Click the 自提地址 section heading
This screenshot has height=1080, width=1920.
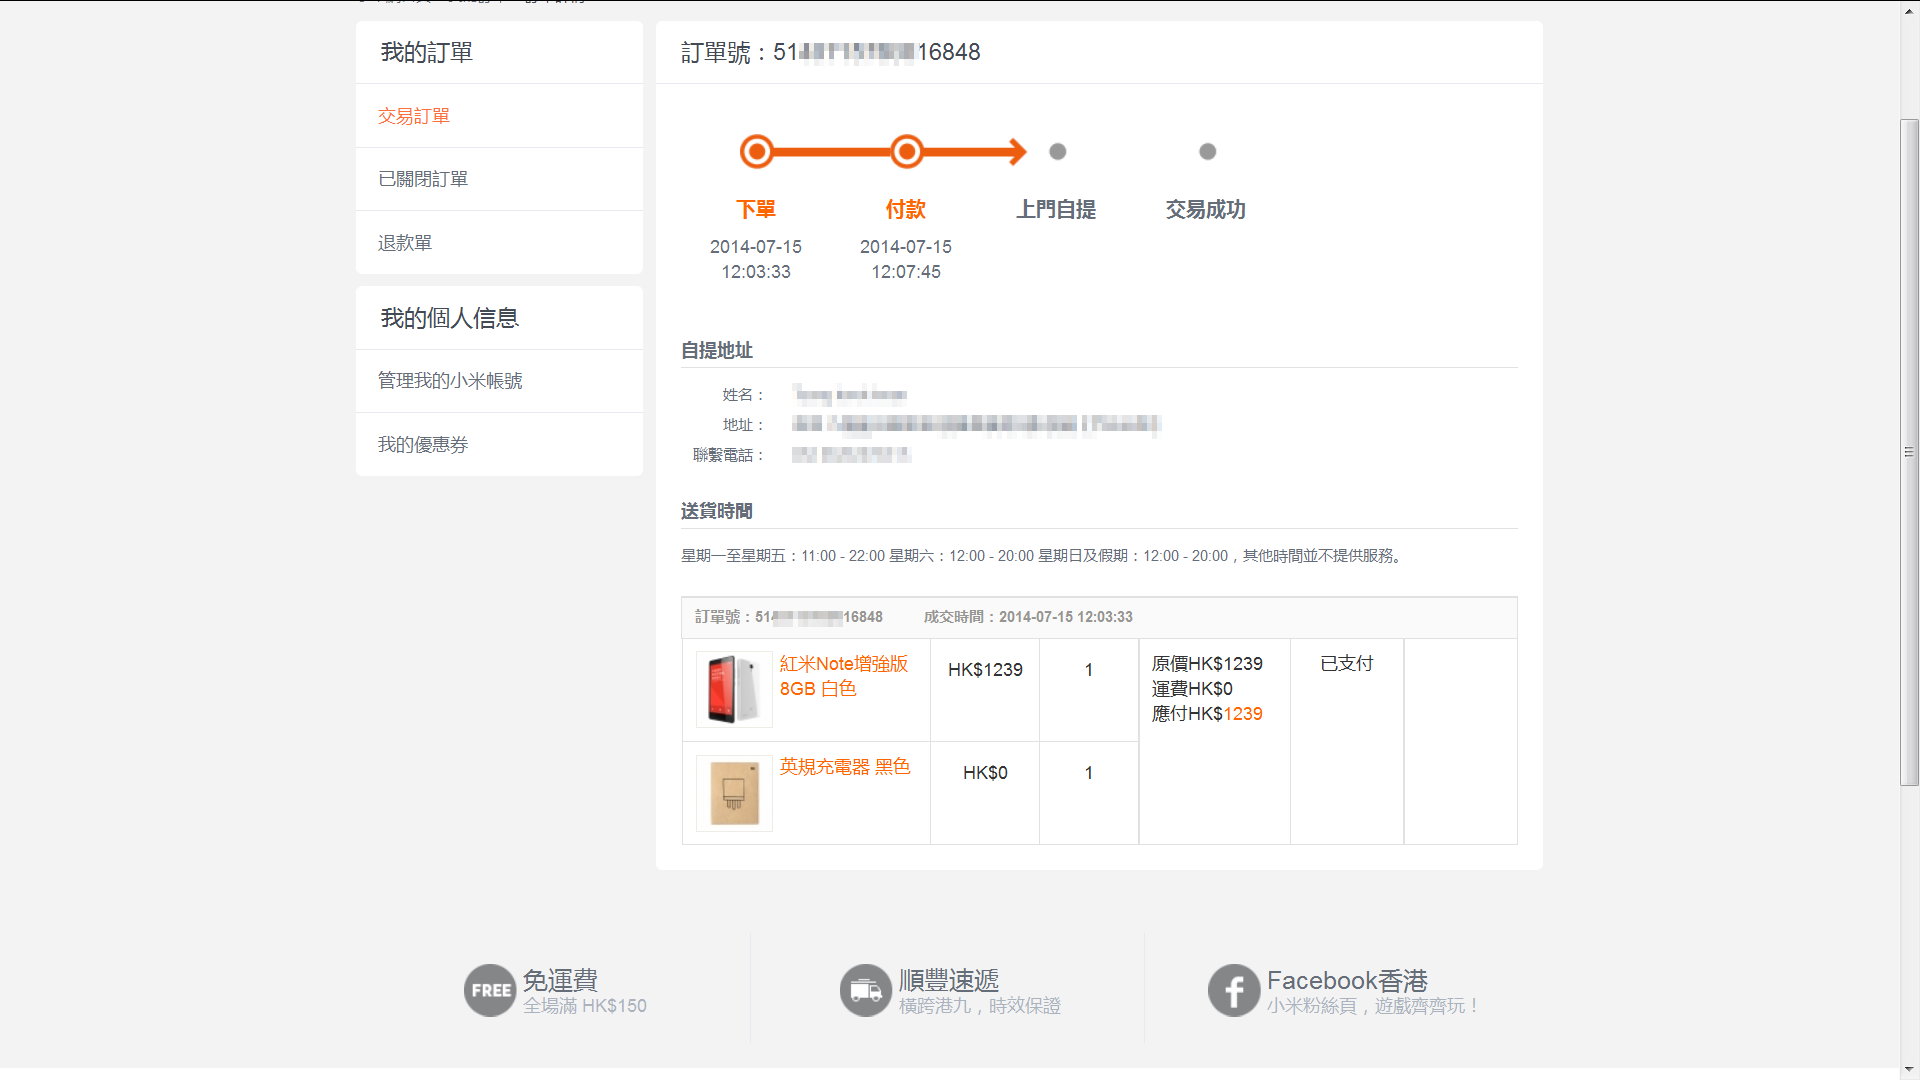pos(717,351)
